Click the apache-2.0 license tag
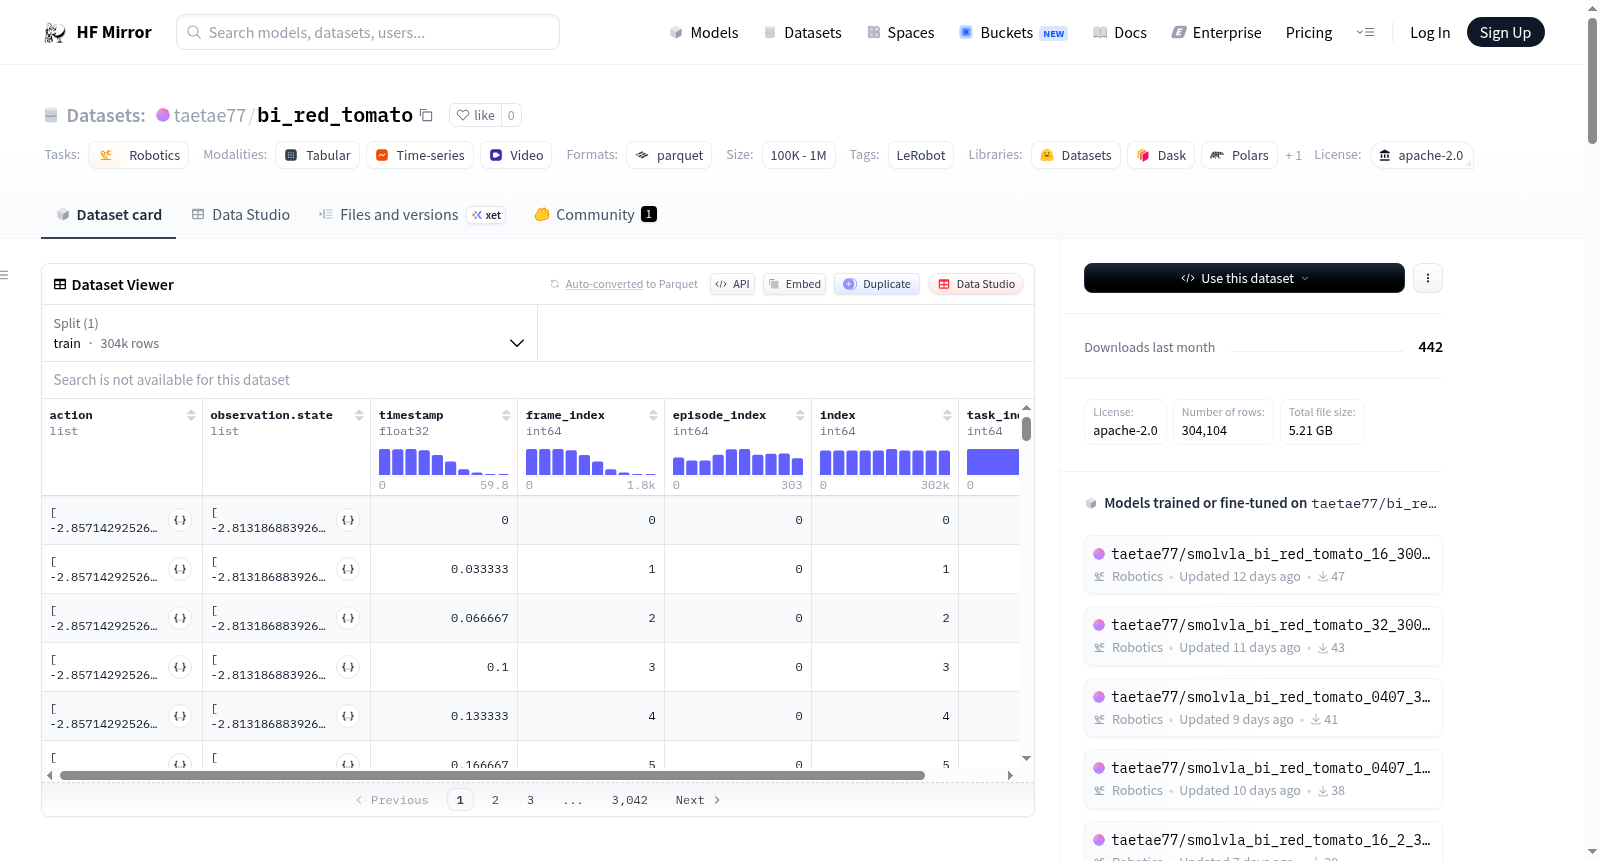 click(x=1421, y=155)
